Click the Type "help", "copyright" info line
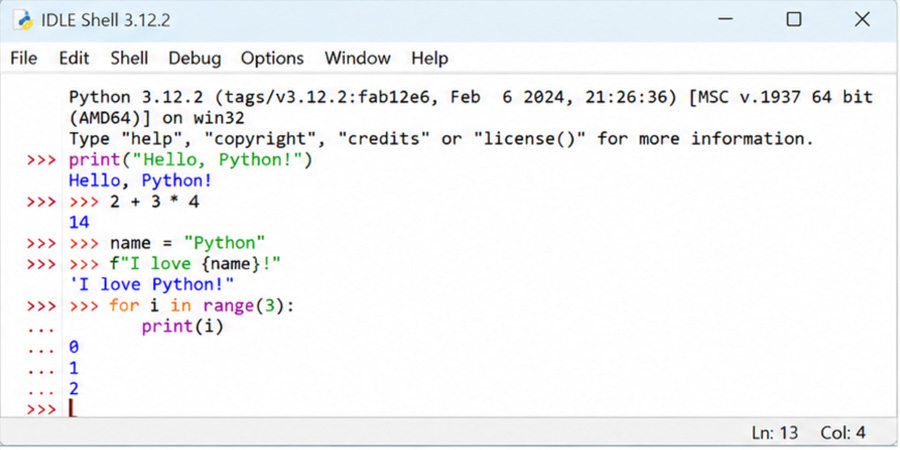 tap(441, 139)
